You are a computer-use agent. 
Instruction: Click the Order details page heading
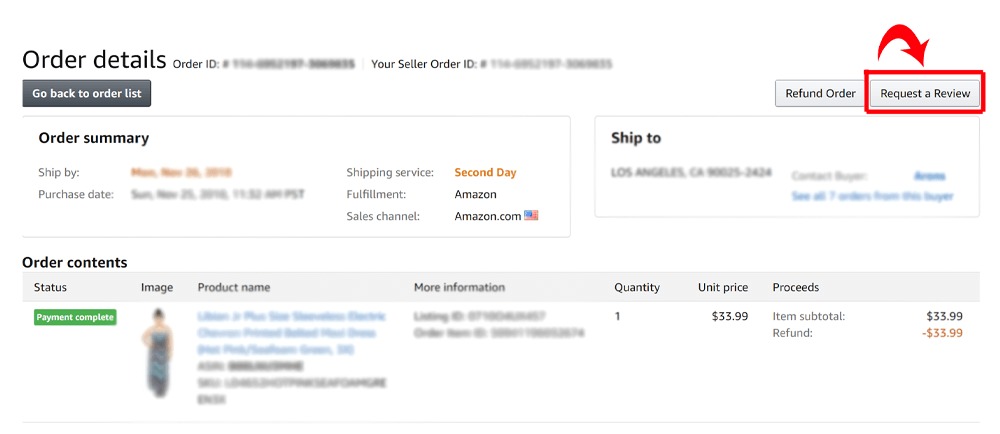[94, 60]
